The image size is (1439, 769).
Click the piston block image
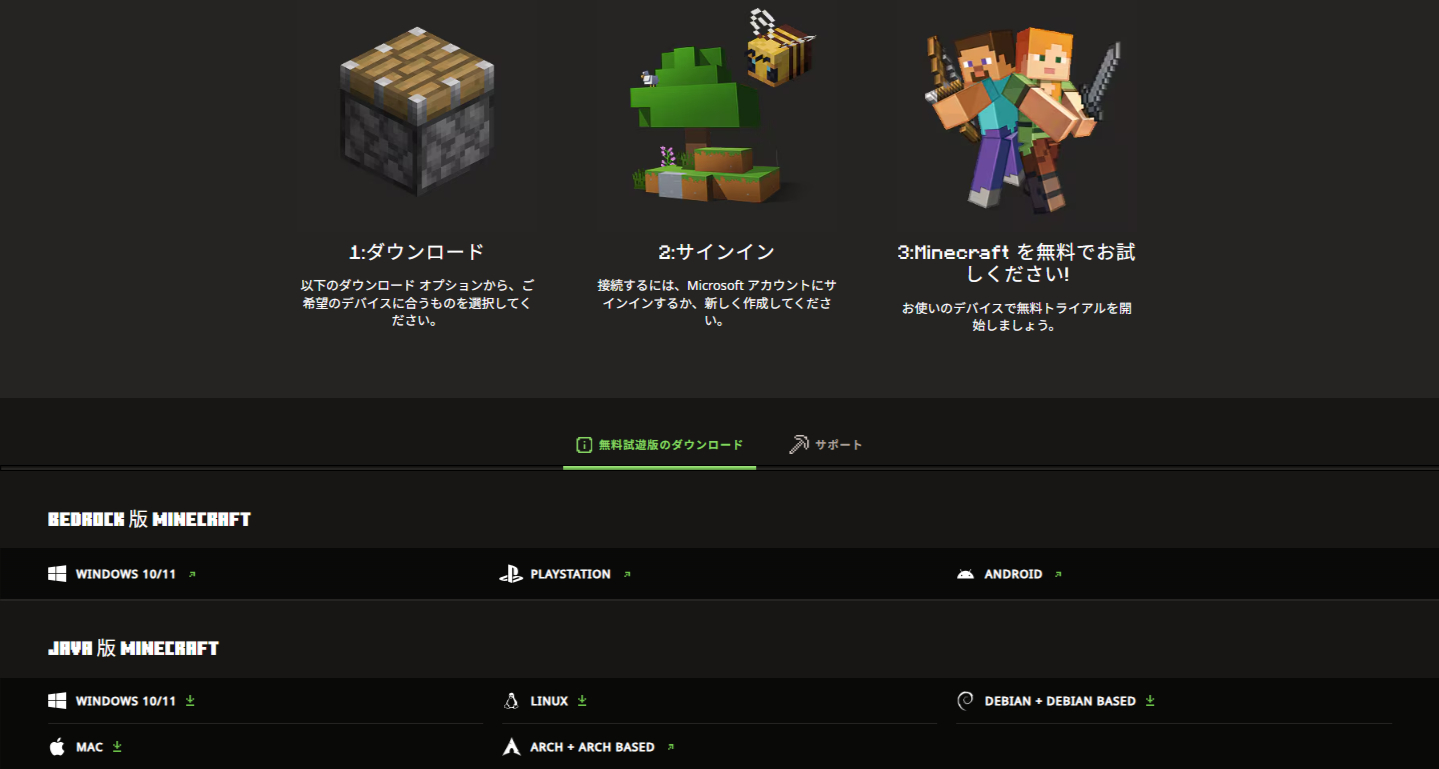pos(417,111)
